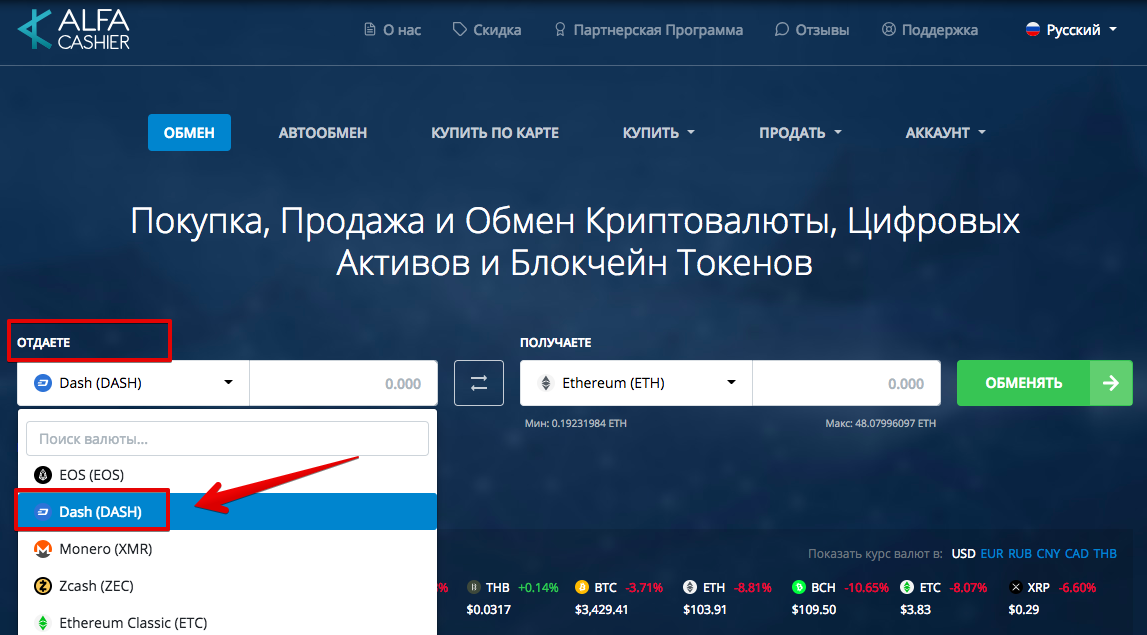The width and height of the screenshot is (1147, 635).
Task: Show rates in USD
Action: (x=963, y=554)
